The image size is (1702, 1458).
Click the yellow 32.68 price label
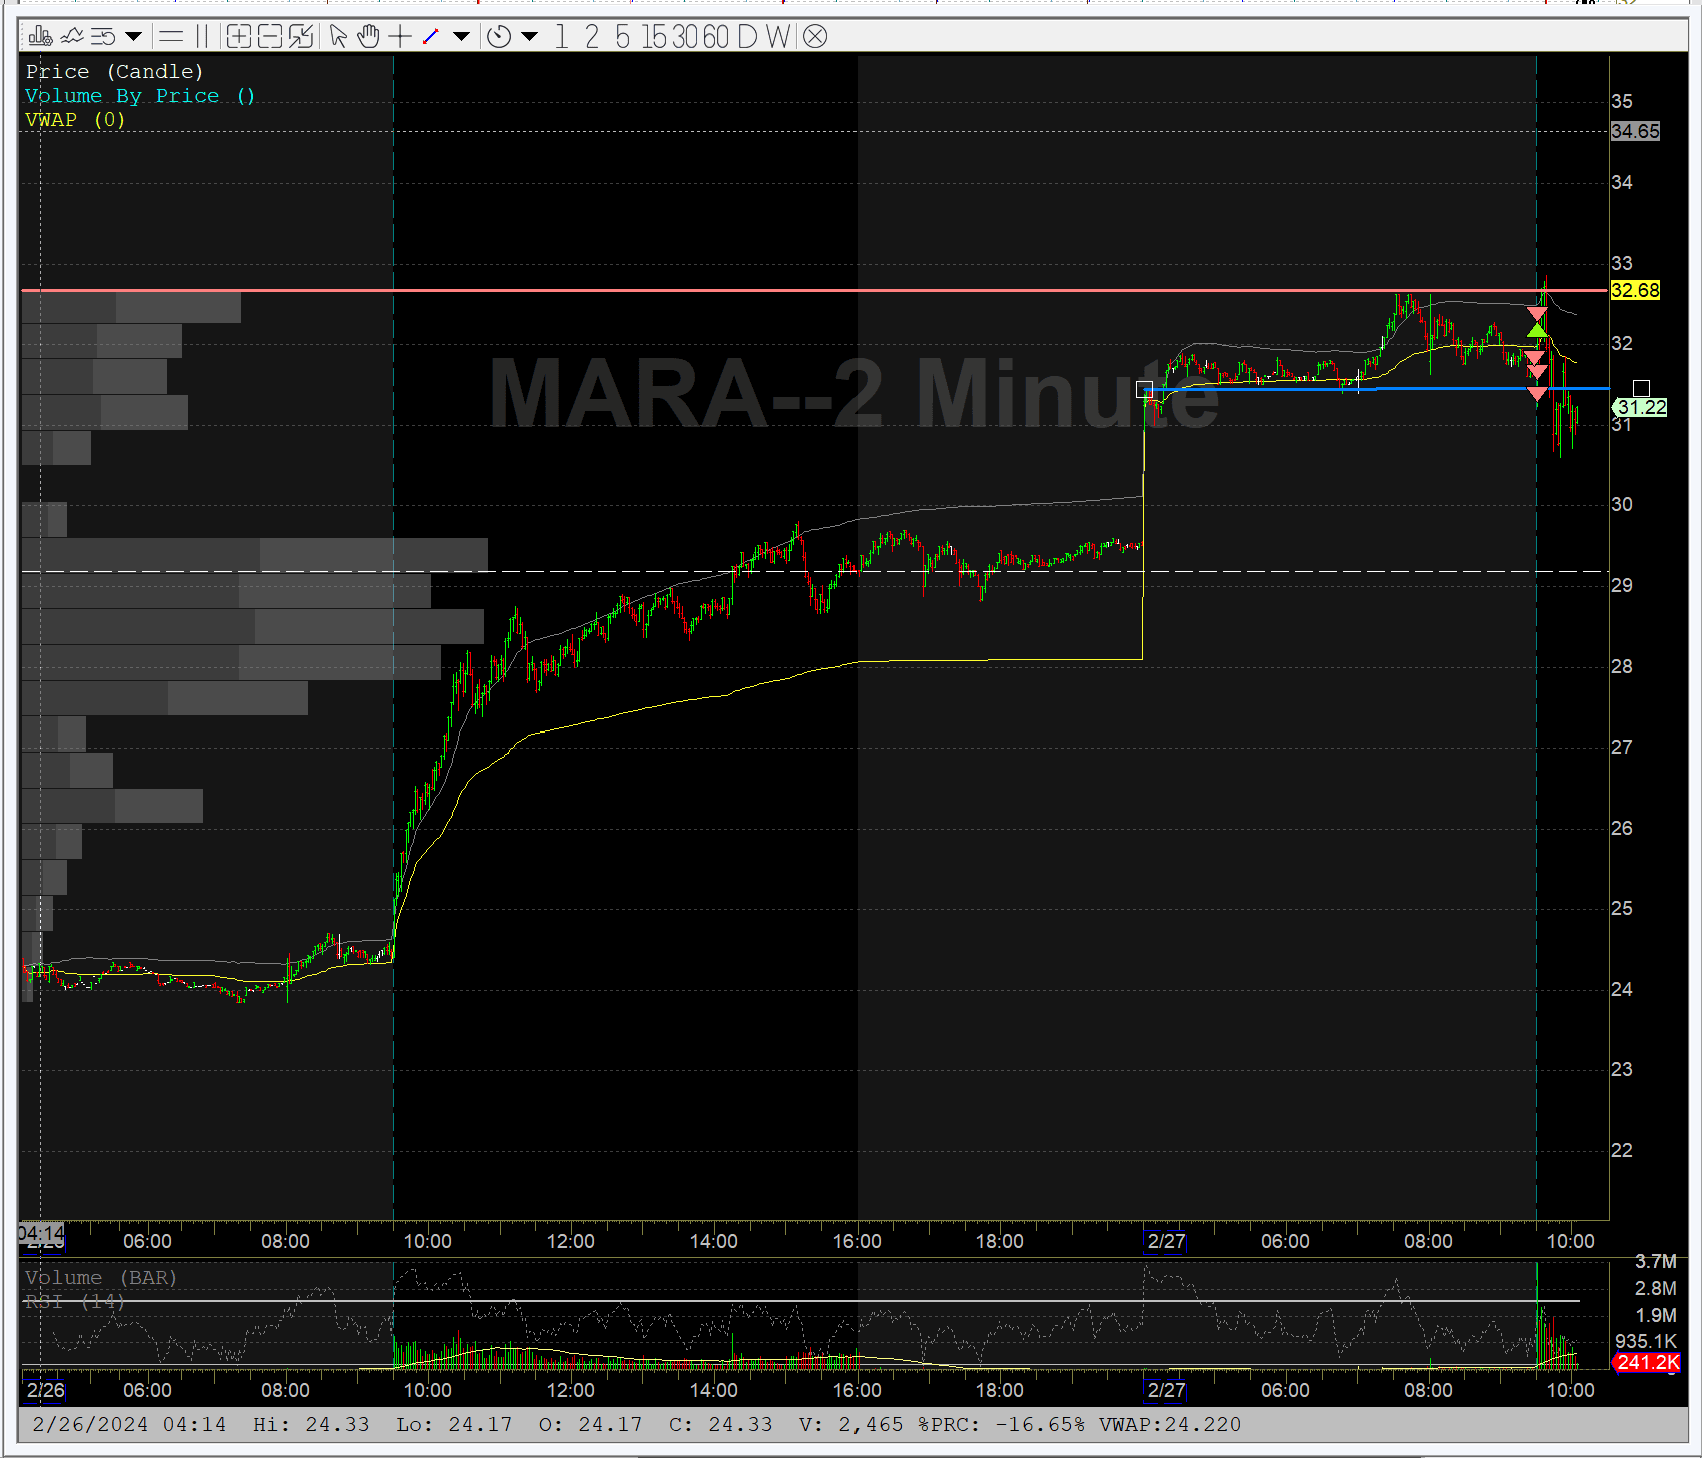click(x=1635, y=290)
